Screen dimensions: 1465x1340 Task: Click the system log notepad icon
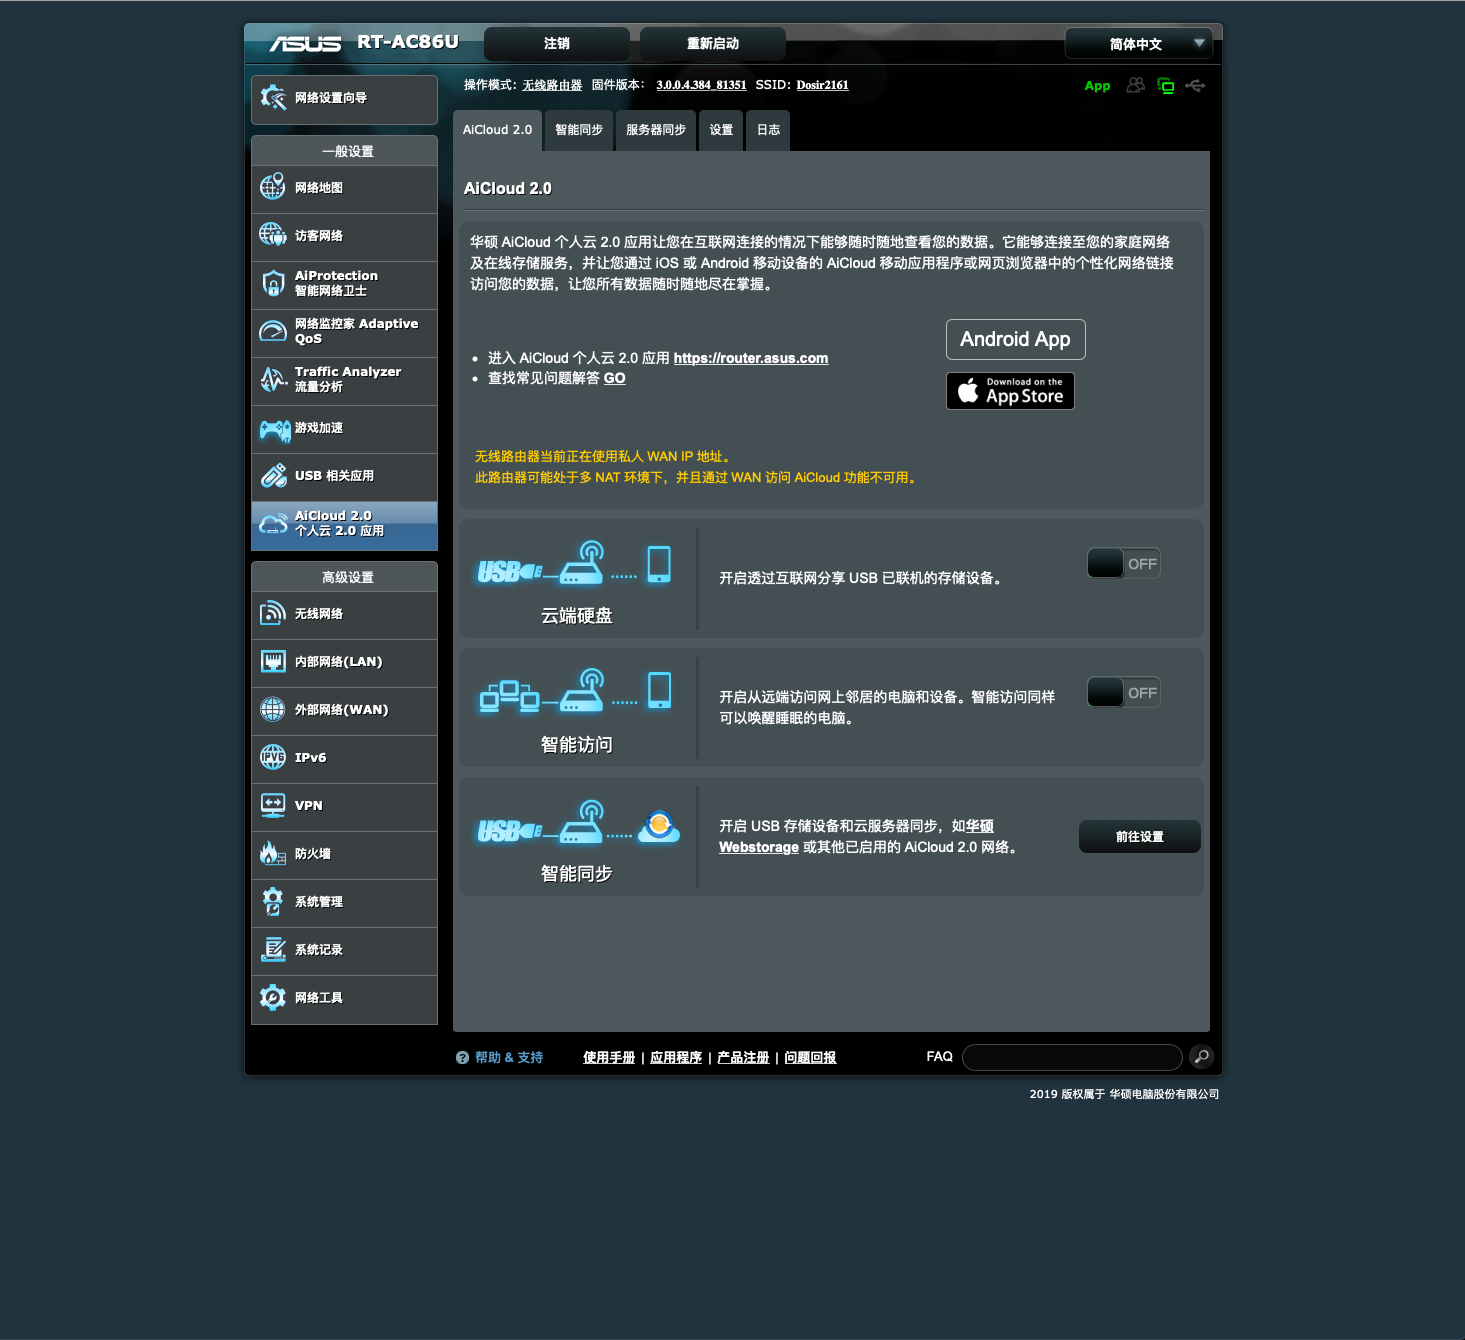click(x=273, y=949)
